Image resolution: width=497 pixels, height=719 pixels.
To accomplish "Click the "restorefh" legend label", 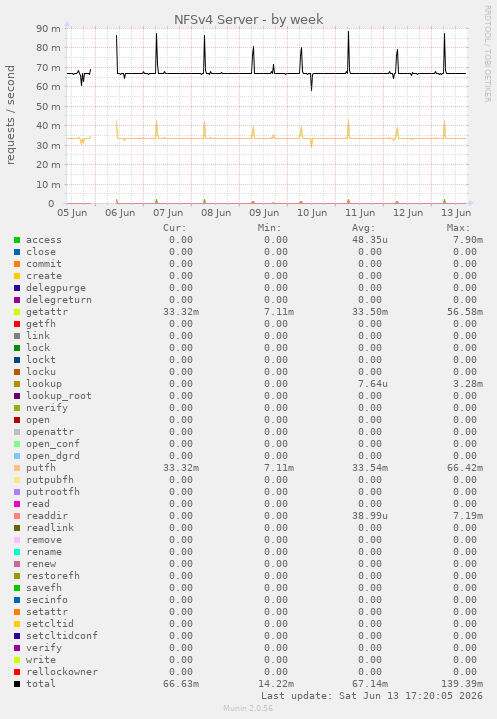I will tap(53, 575).
